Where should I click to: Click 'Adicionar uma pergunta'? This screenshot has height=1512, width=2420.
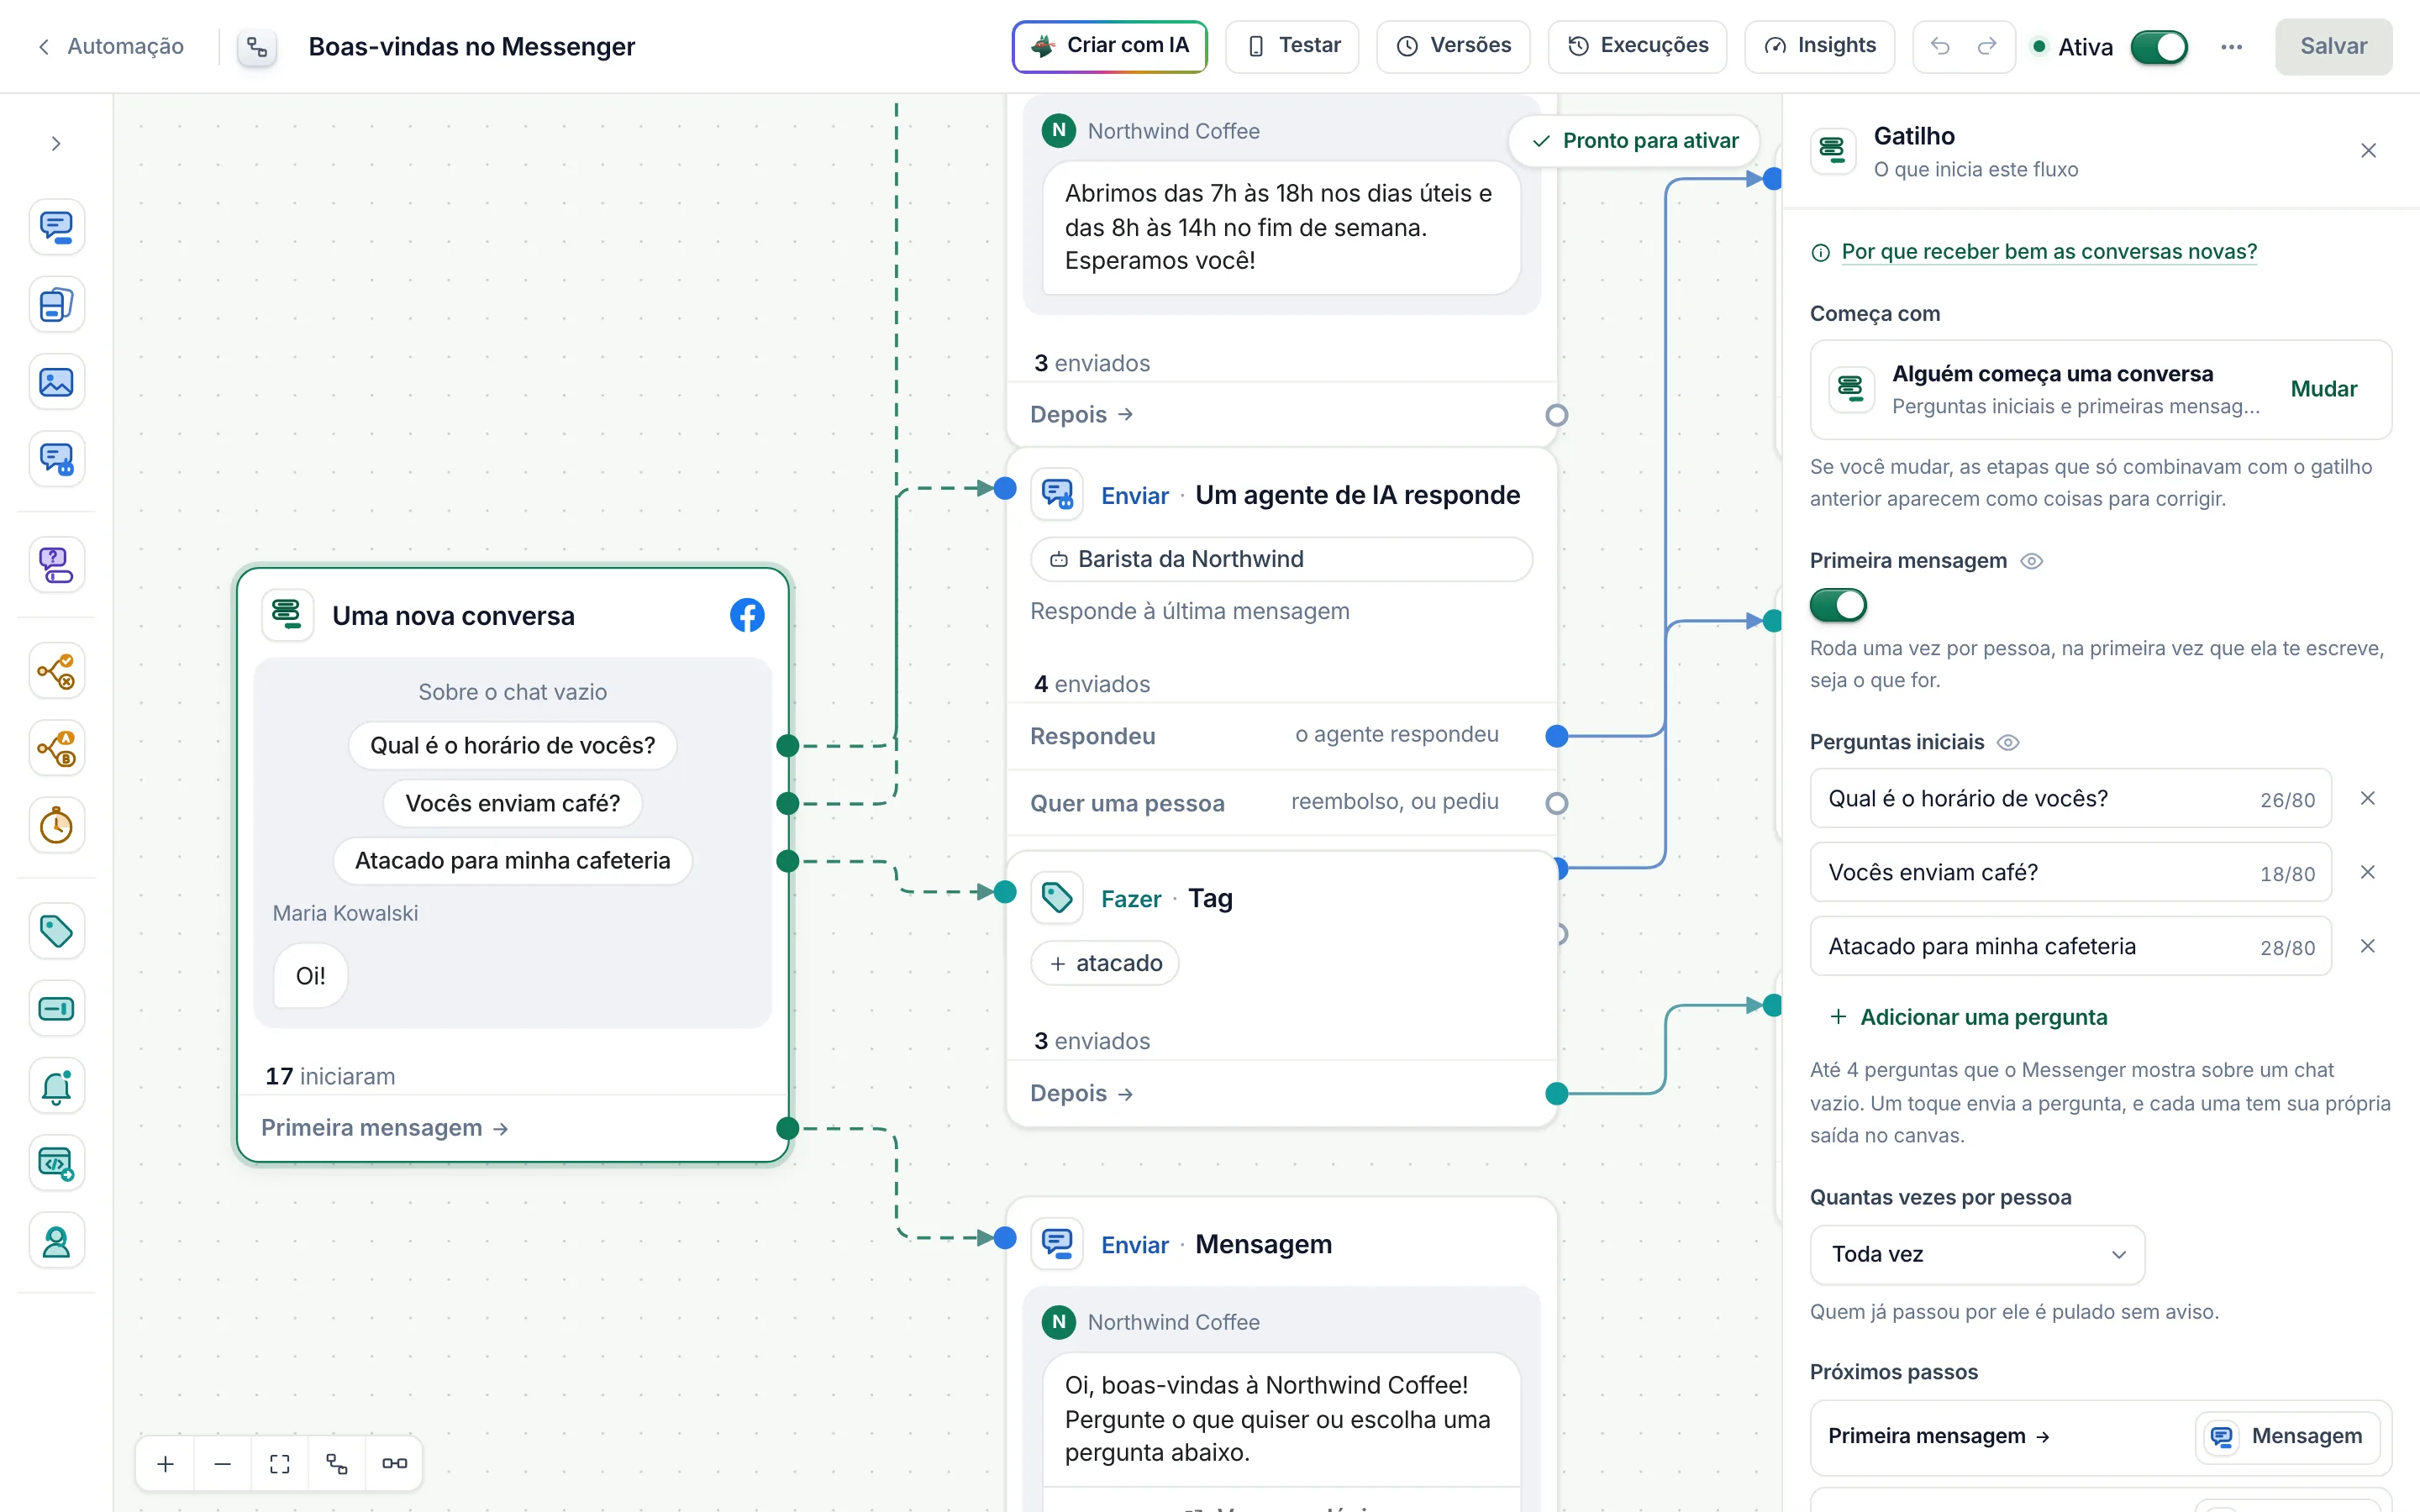[1968, 1017]
